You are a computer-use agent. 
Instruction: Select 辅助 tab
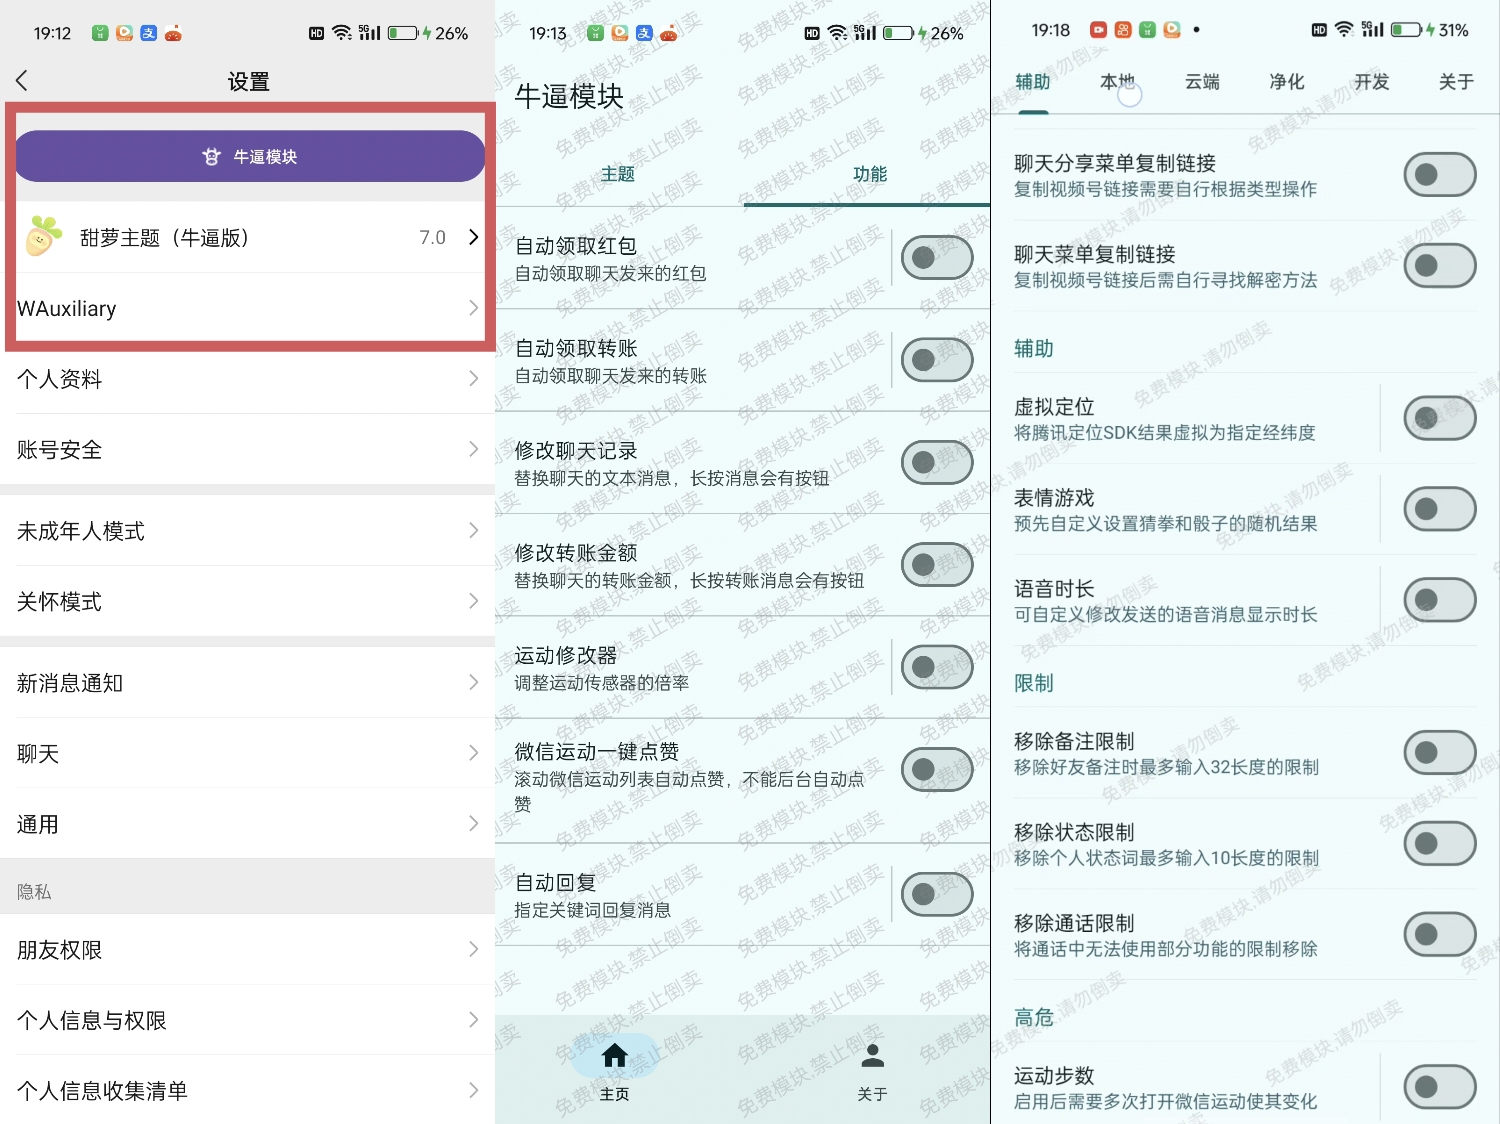click(1033, 82)
